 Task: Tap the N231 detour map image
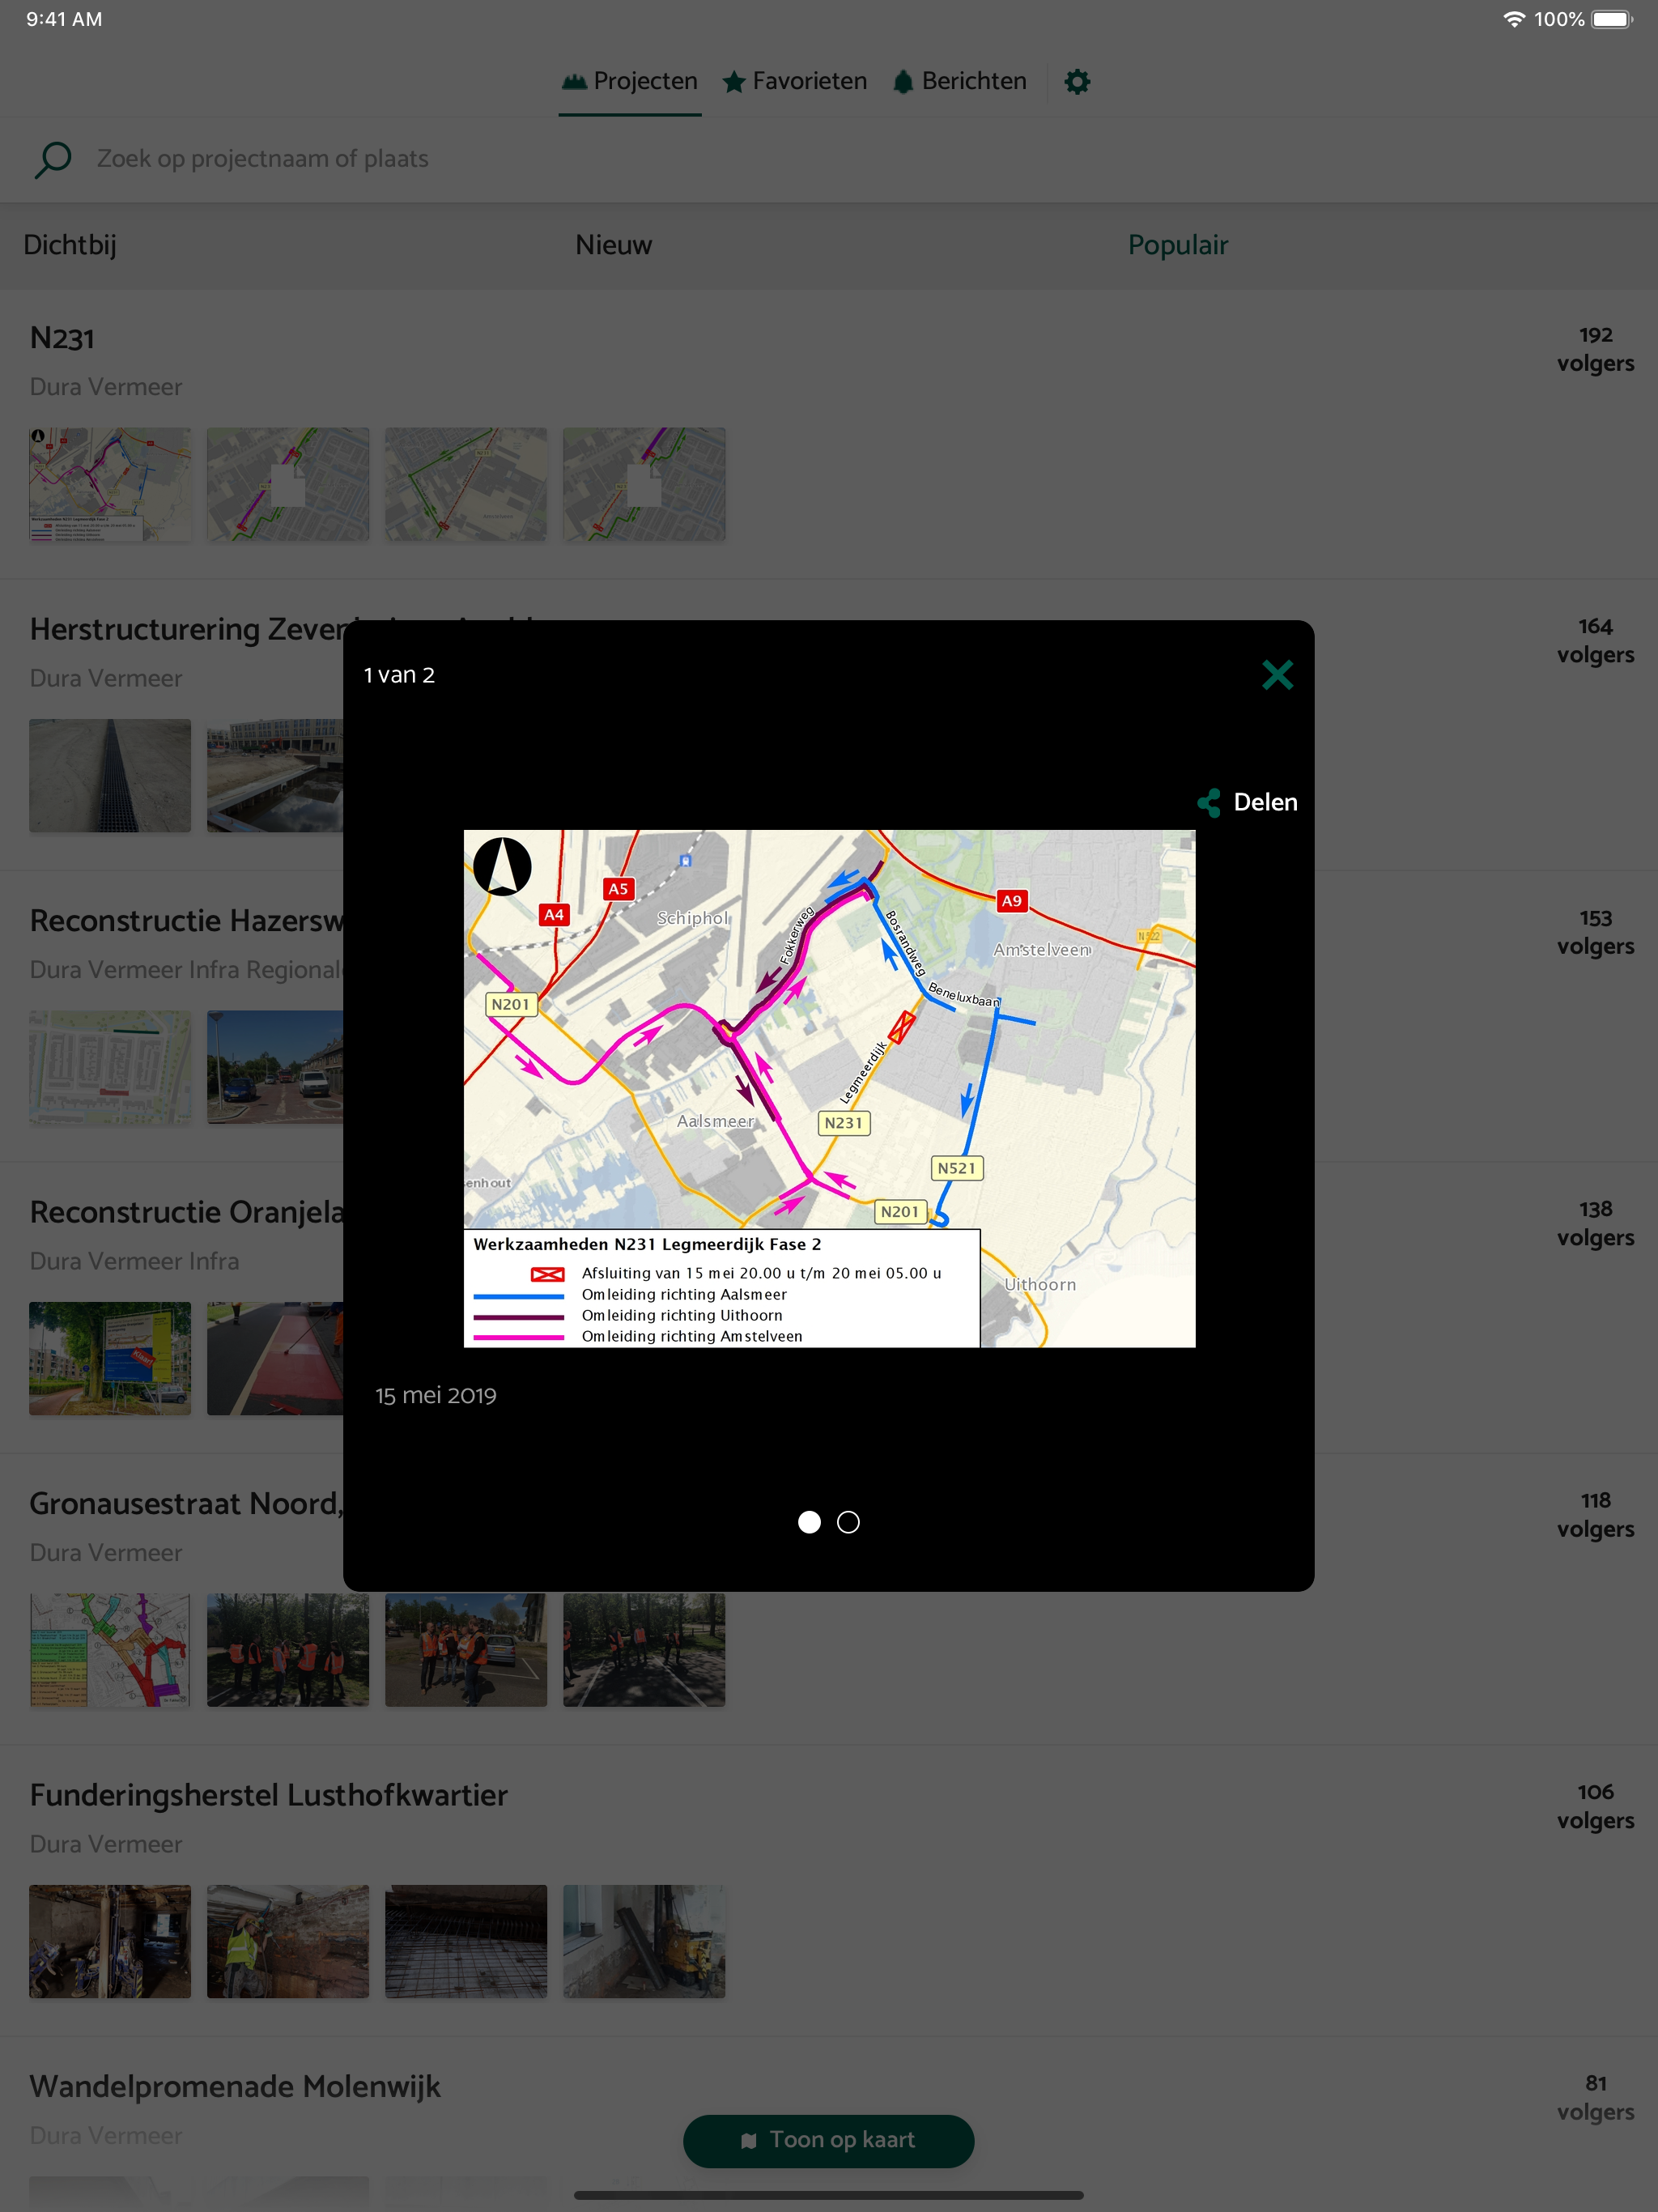tap(829, 1088)
